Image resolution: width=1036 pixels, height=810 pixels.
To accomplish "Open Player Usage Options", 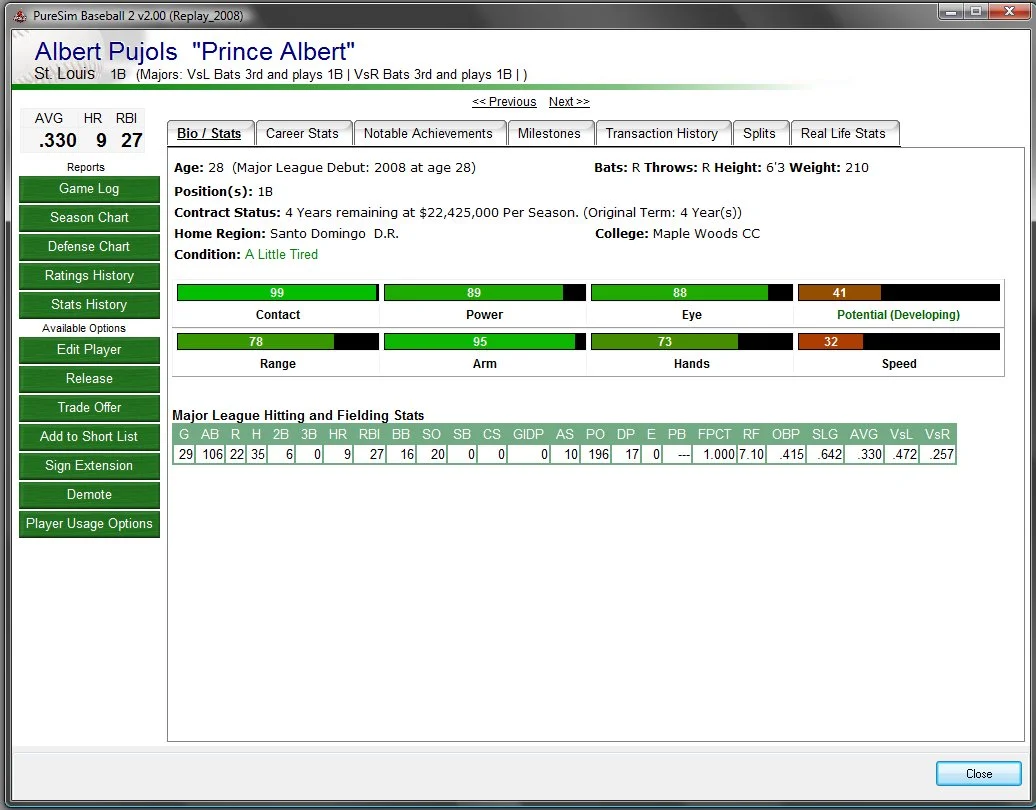I will tap(89, 524).
